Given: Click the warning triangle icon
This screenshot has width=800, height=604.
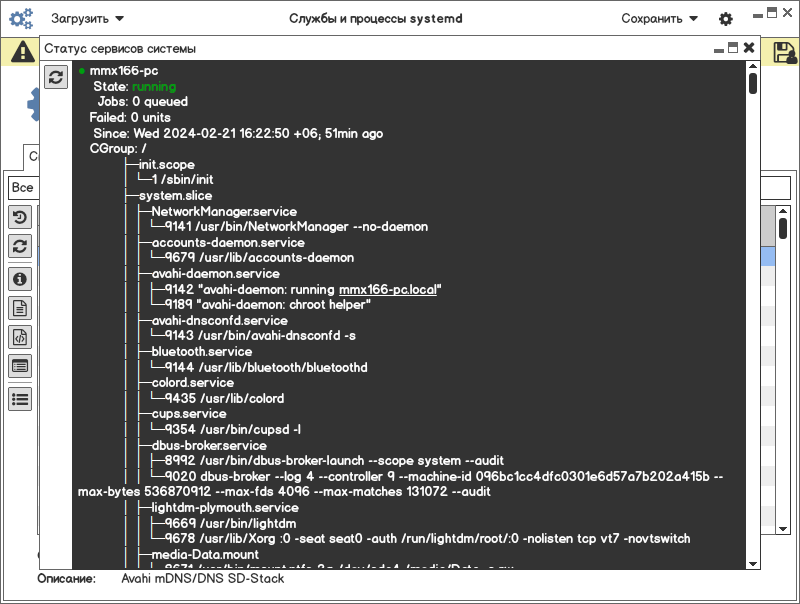Looking at the screenshot, I should (22, 52).
